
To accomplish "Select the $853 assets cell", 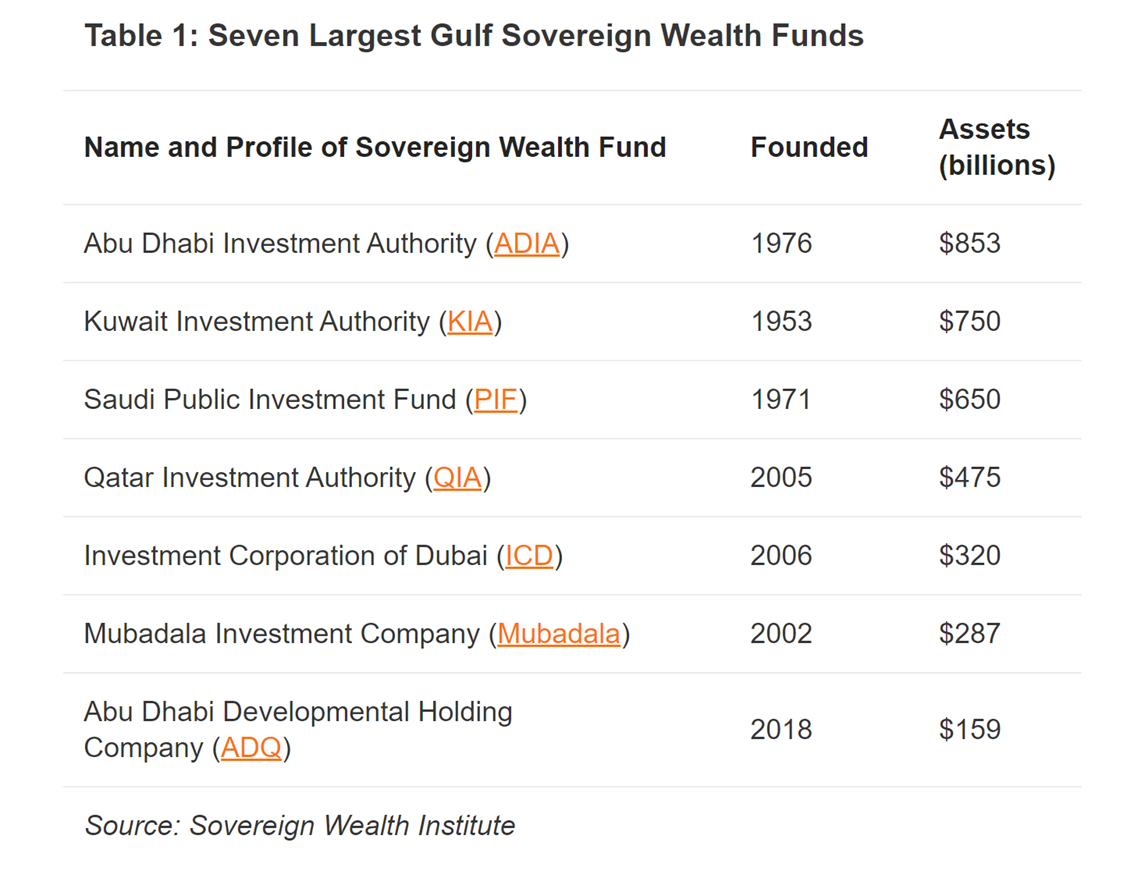I will click(969, 244).
